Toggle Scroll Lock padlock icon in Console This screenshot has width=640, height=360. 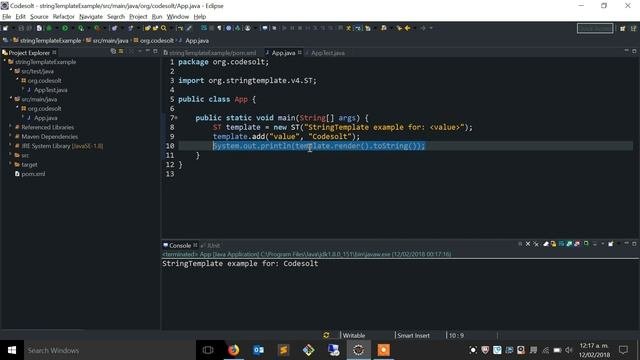[x=553, y=244]
